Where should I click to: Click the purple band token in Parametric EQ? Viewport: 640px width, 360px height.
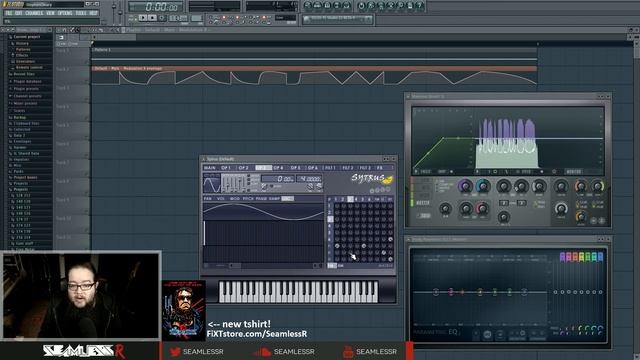[451, 292]
